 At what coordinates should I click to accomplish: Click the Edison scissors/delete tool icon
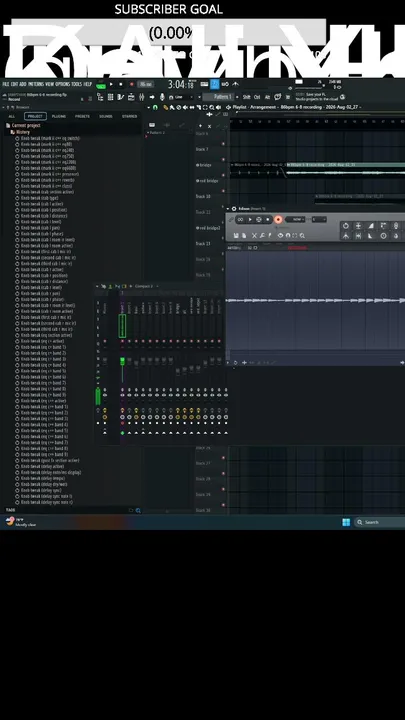[254, 236]
